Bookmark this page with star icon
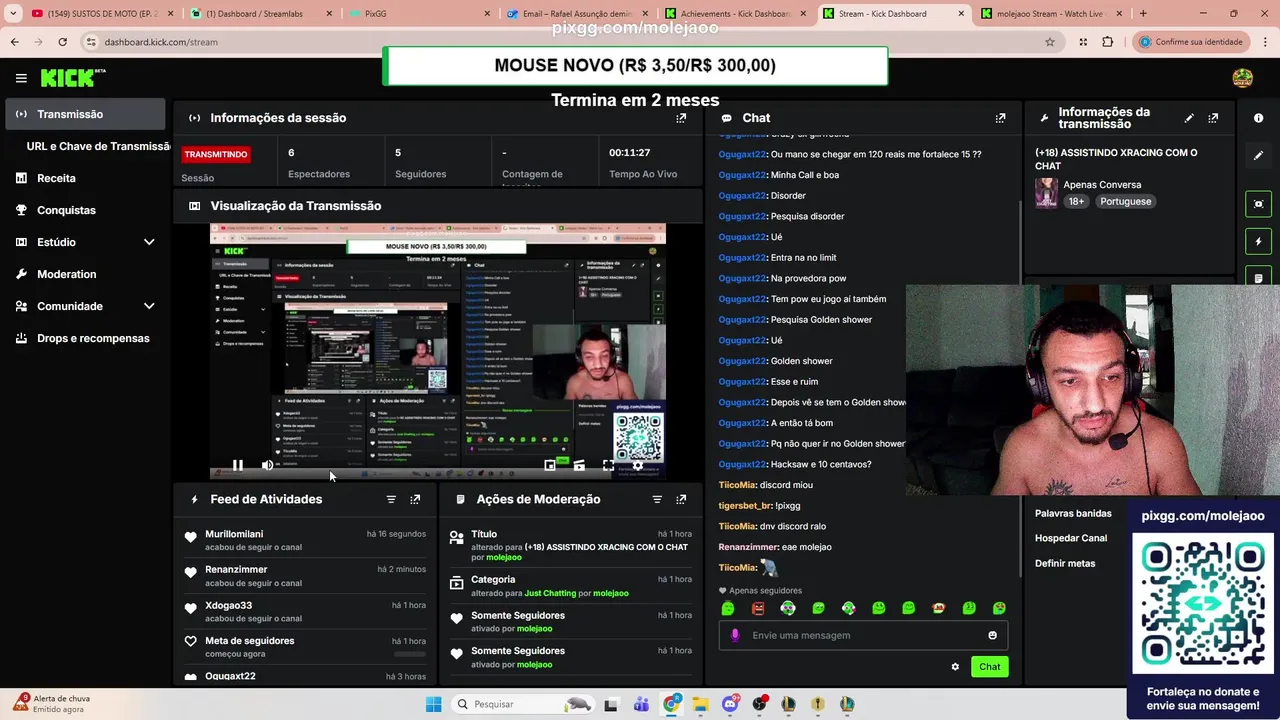The image size is (1280, 720). [1050, 42]
